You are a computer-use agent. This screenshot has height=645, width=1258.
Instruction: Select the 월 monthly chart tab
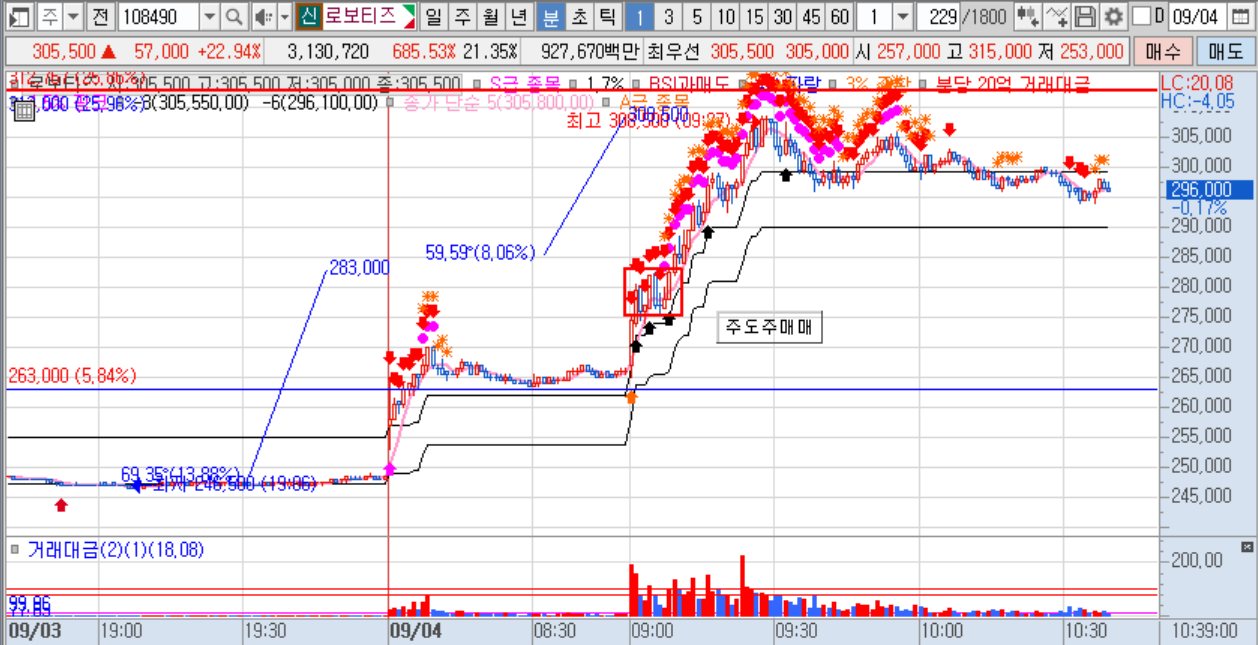(490, 16)
